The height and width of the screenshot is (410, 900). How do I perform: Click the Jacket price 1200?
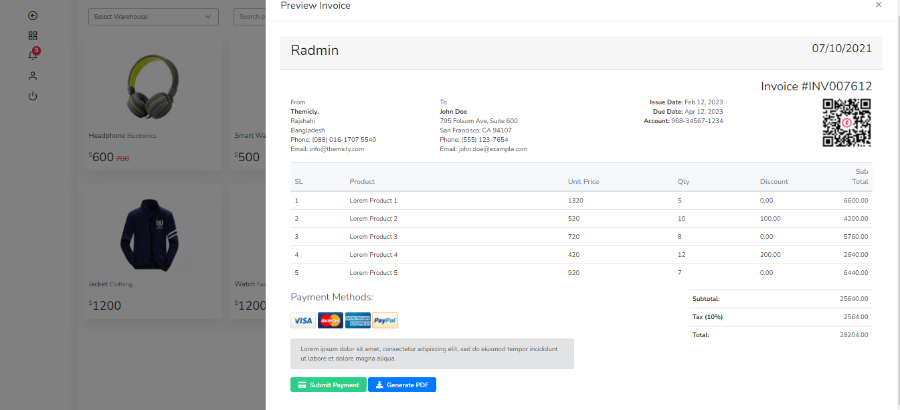pyautogui.click(x=105, y=305)
